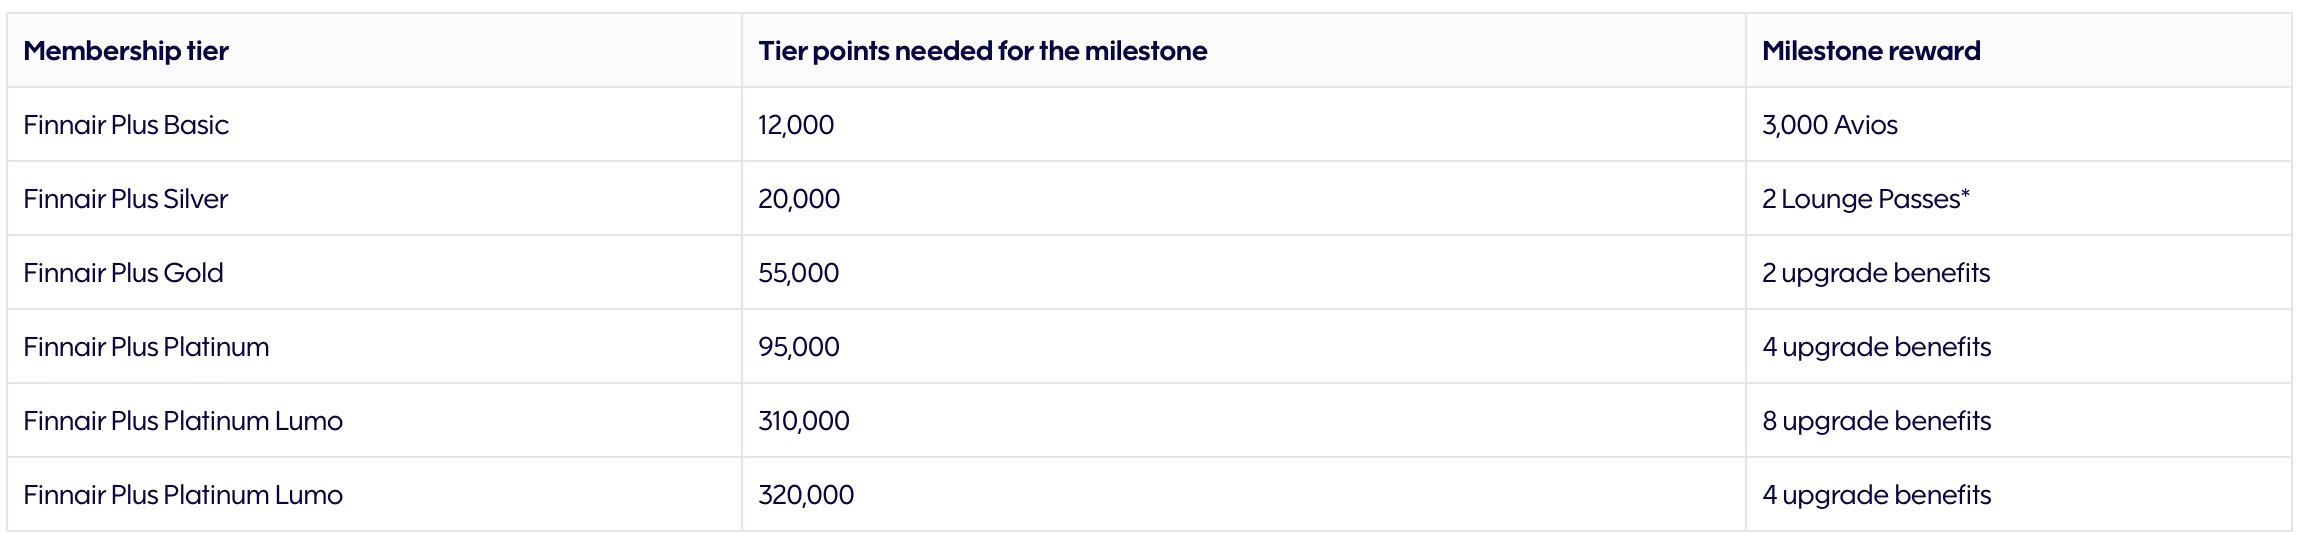Click the 2 Lounge Passes* reward

point(1866,199)
